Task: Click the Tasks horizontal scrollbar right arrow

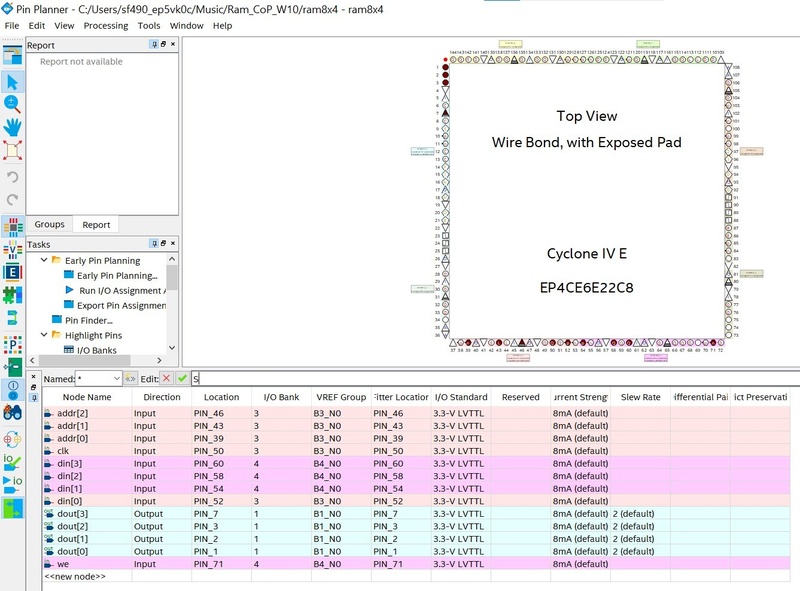Action: tap(159, 360)
